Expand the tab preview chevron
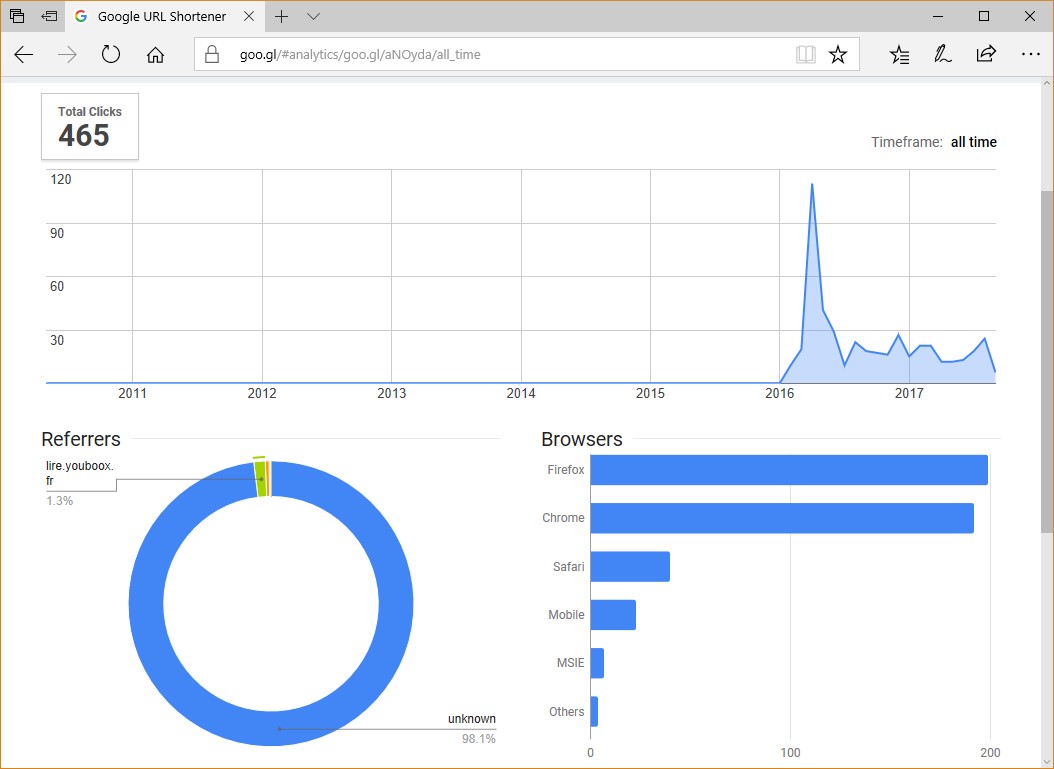The height and width of the screenshot is (769, 1054). (313, 16)
